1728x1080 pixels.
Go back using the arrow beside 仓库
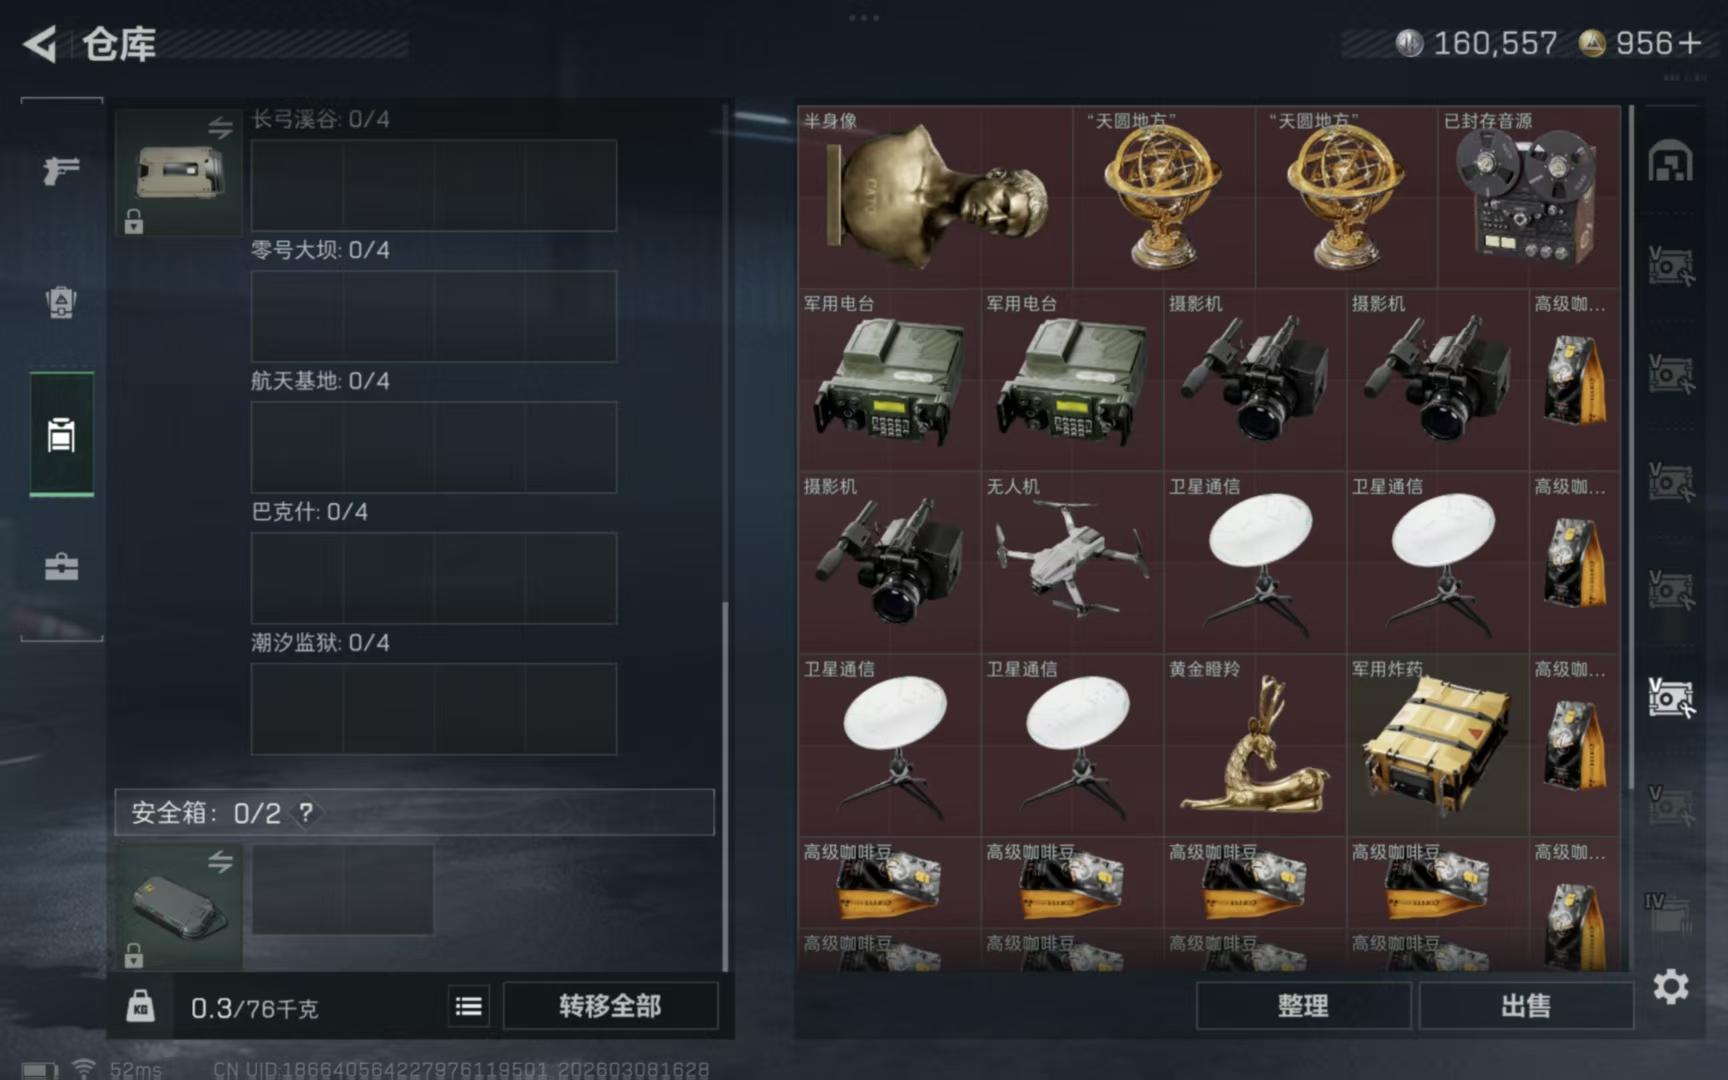[41, 44]
